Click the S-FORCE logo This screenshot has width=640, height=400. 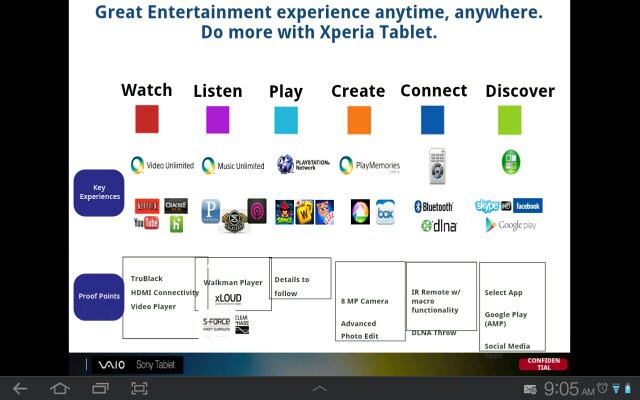216,324
